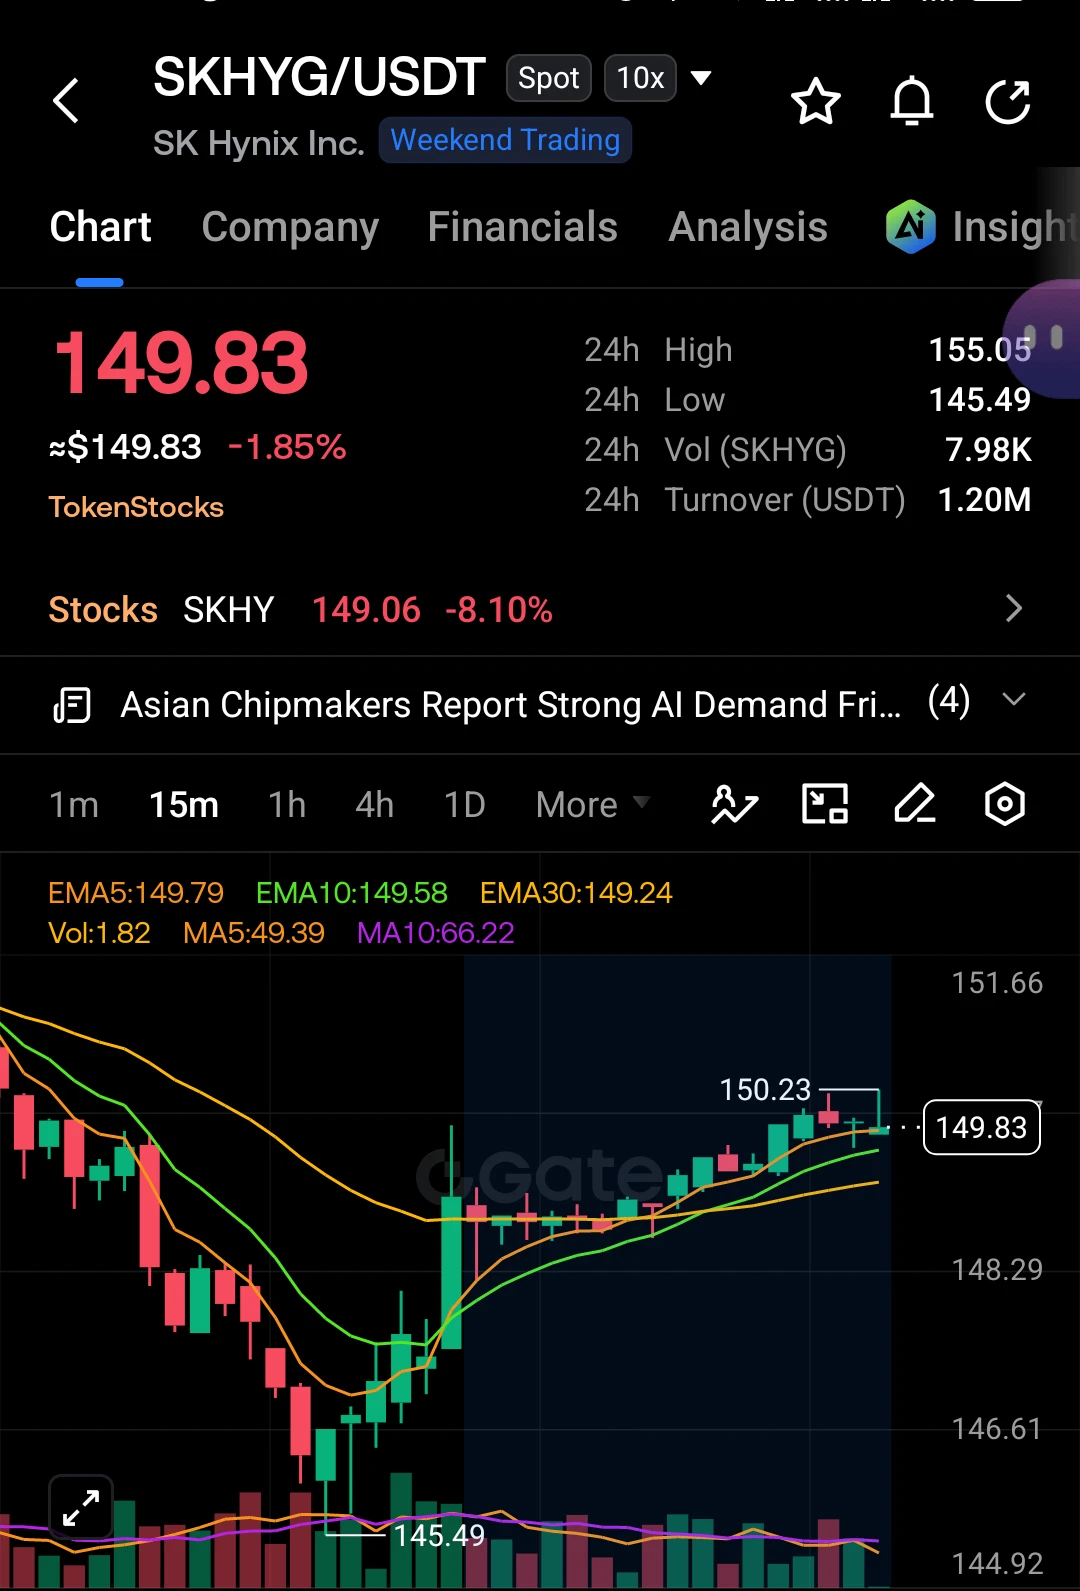The width and height of the screenshot is (1080, 1591).
Task: Tap the news document icon
Action: click(72, 705)
